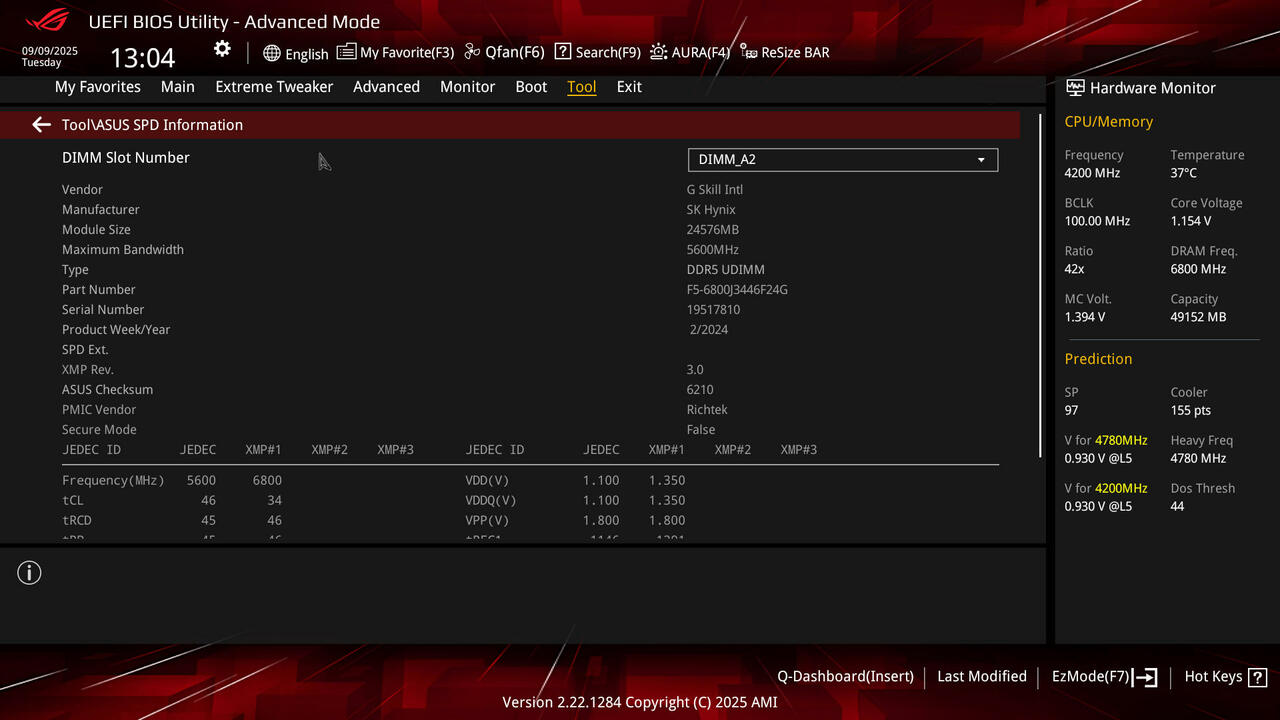Click the XMP Rev. value 3.0
This screenshot has height=720, width=1280.
[695, 370]
